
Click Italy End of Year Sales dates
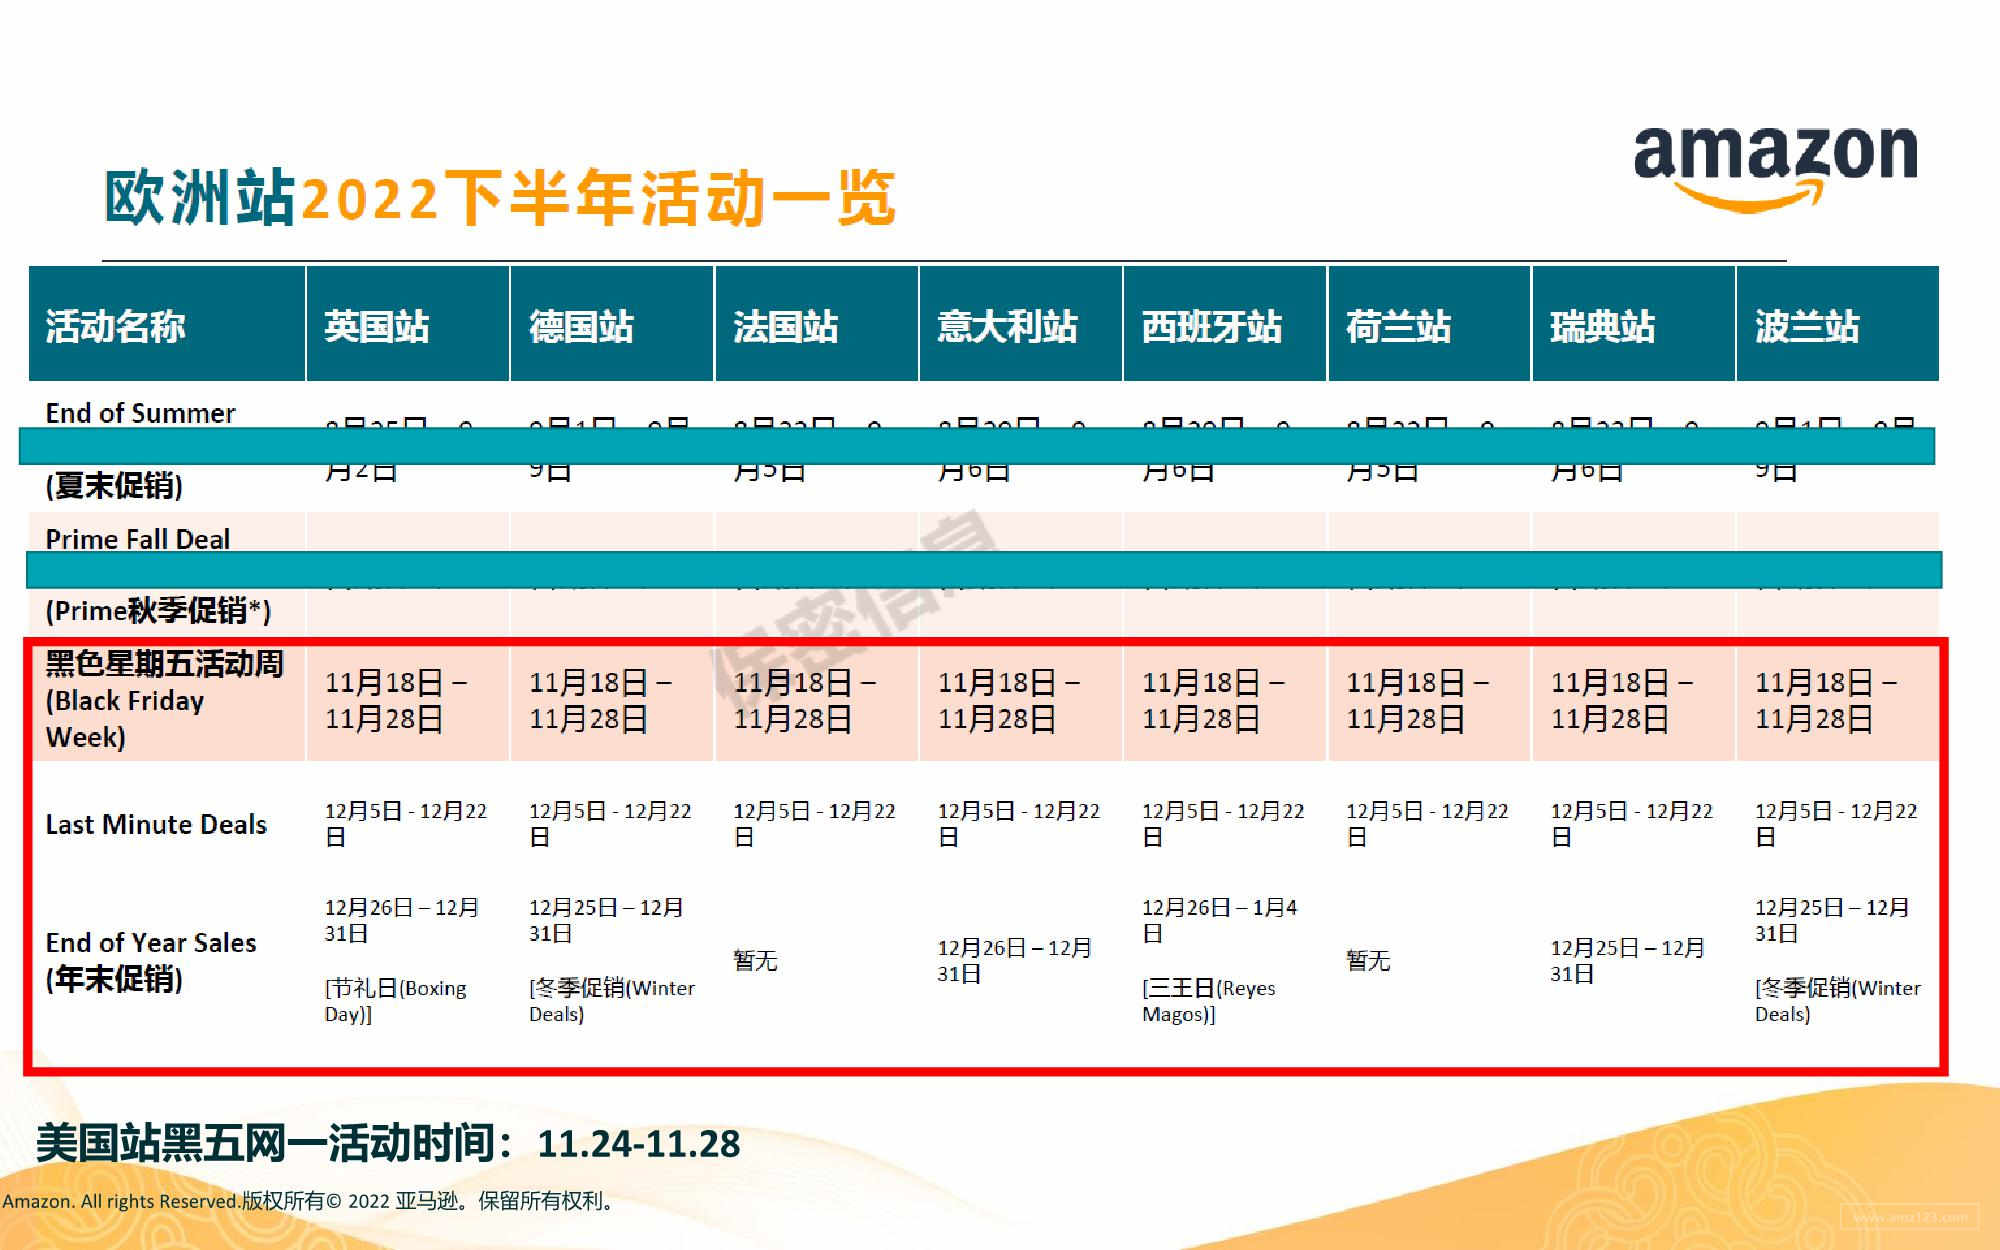pyautogui.click(x=1014, y=960)
